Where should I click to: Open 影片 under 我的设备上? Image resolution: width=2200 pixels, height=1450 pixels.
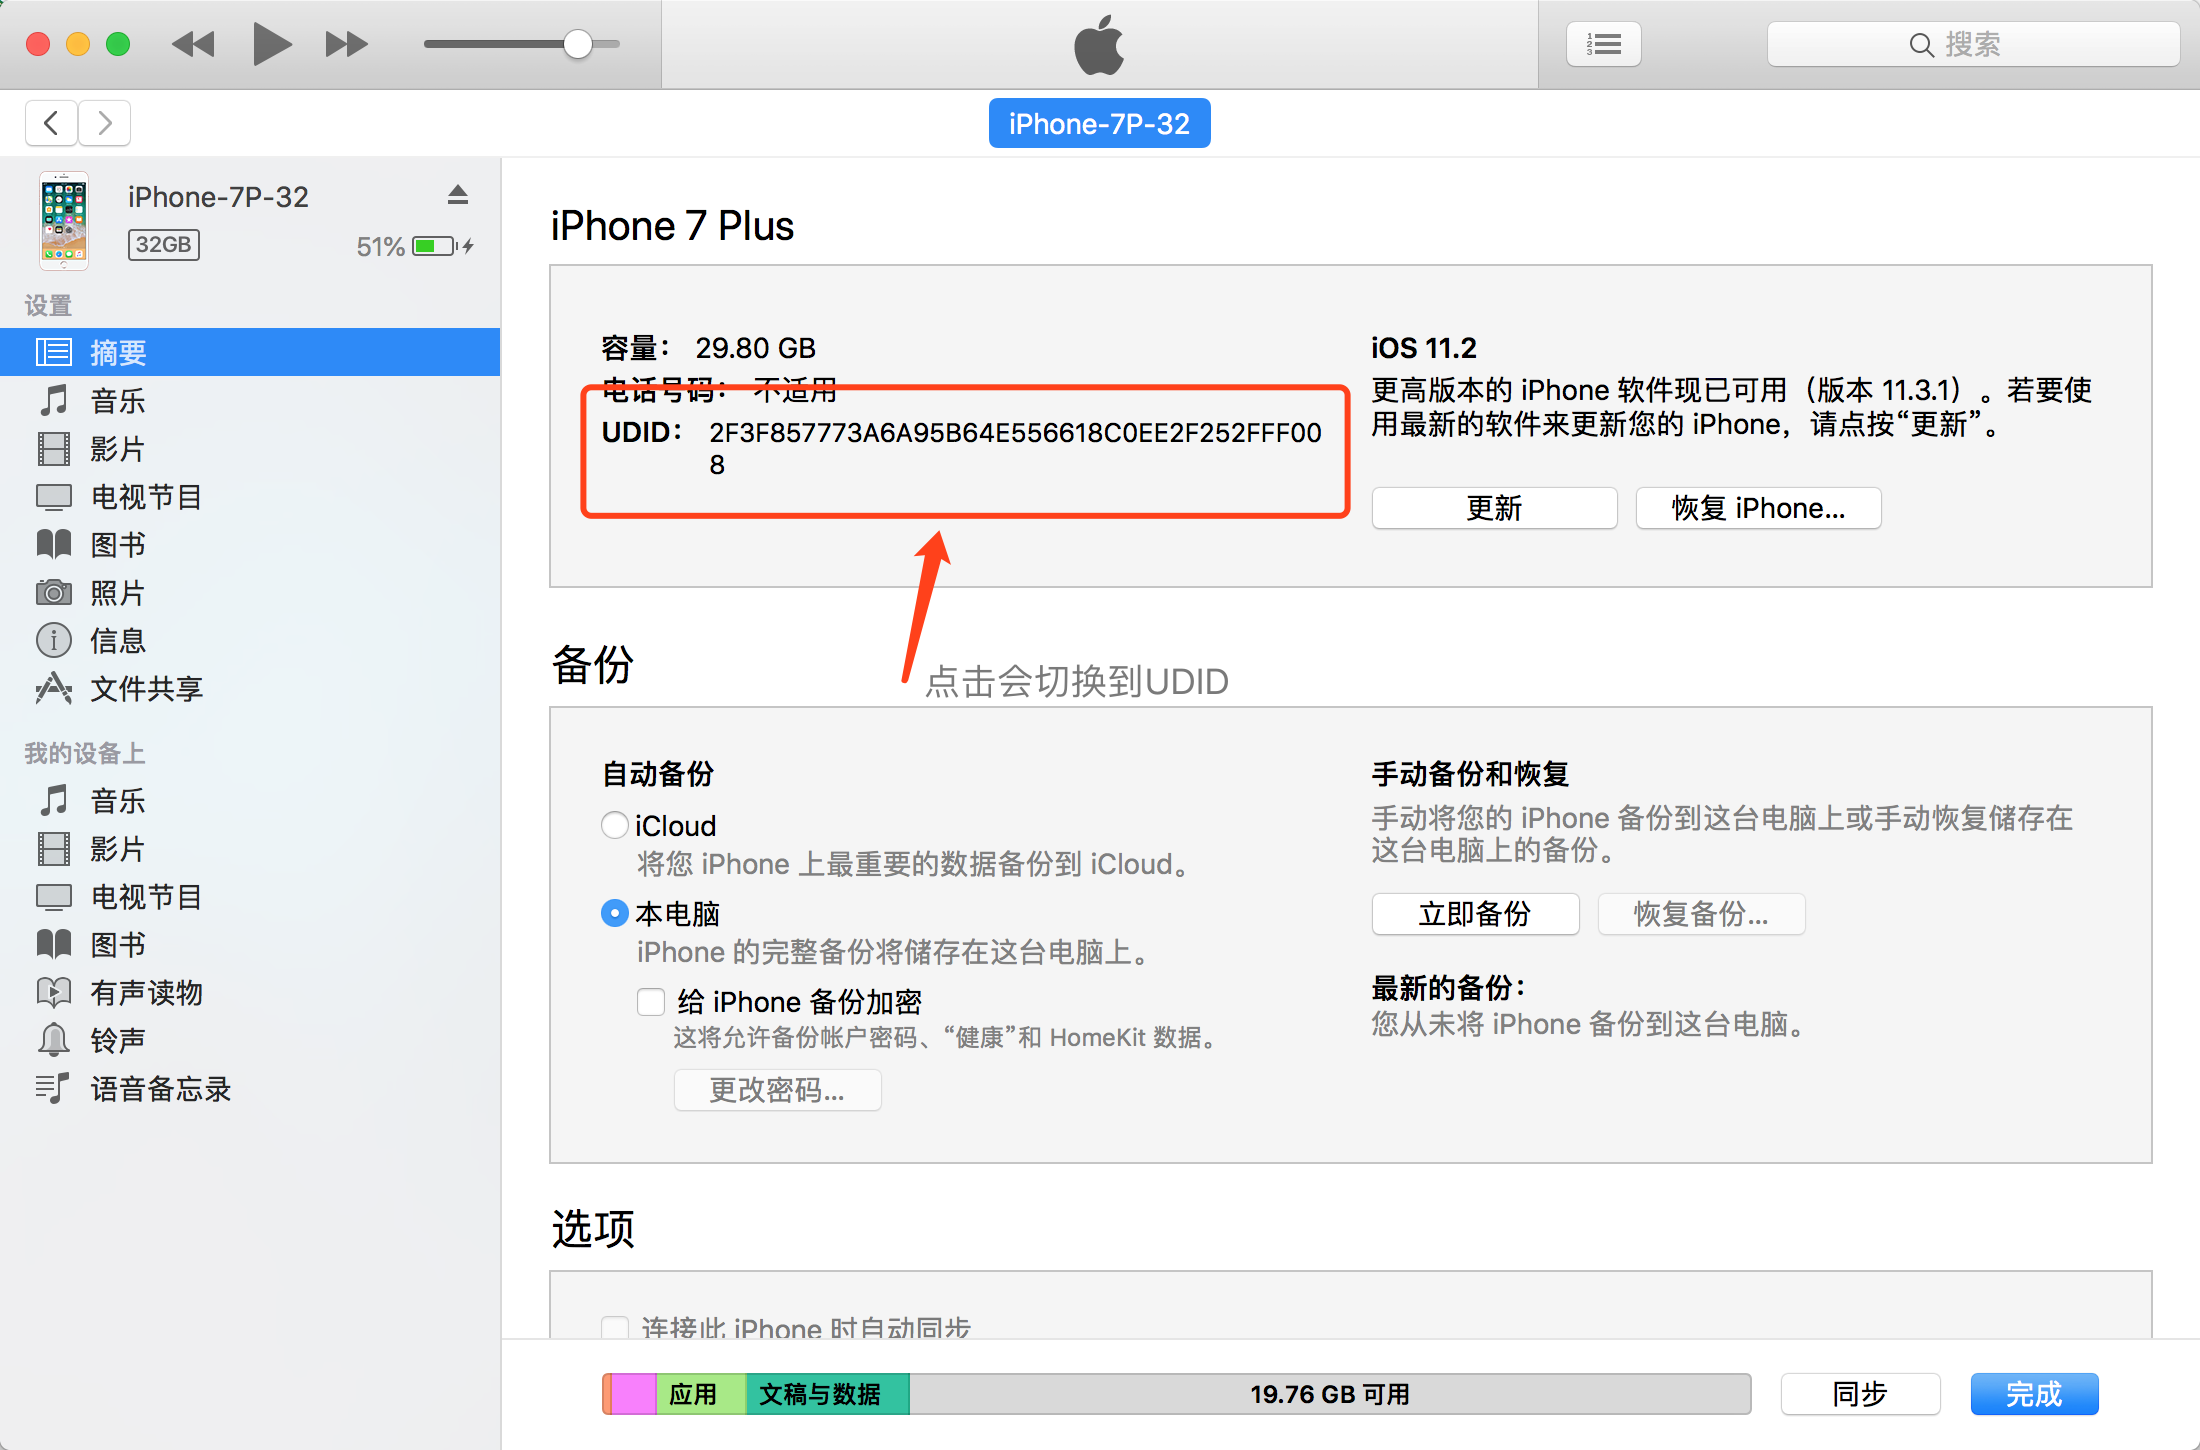(x=250, y=849)
